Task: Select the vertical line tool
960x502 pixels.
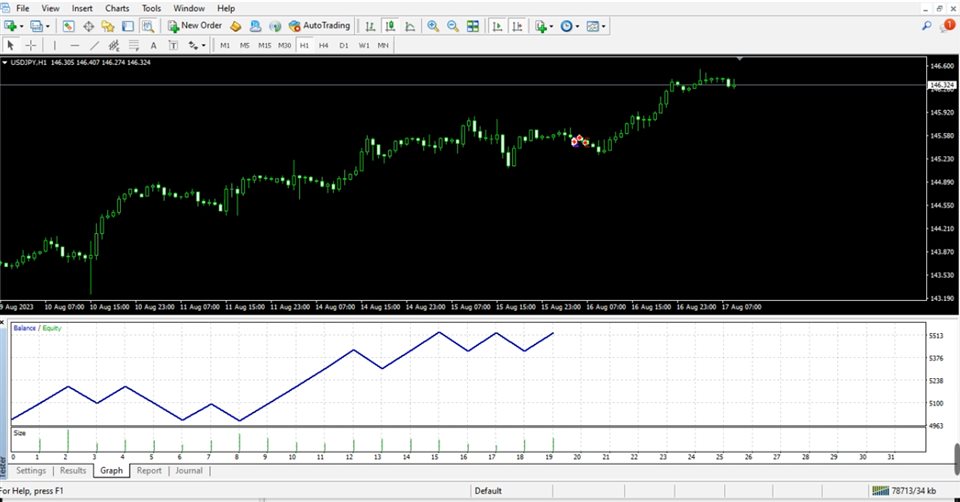Action: [x=54, y=45]
